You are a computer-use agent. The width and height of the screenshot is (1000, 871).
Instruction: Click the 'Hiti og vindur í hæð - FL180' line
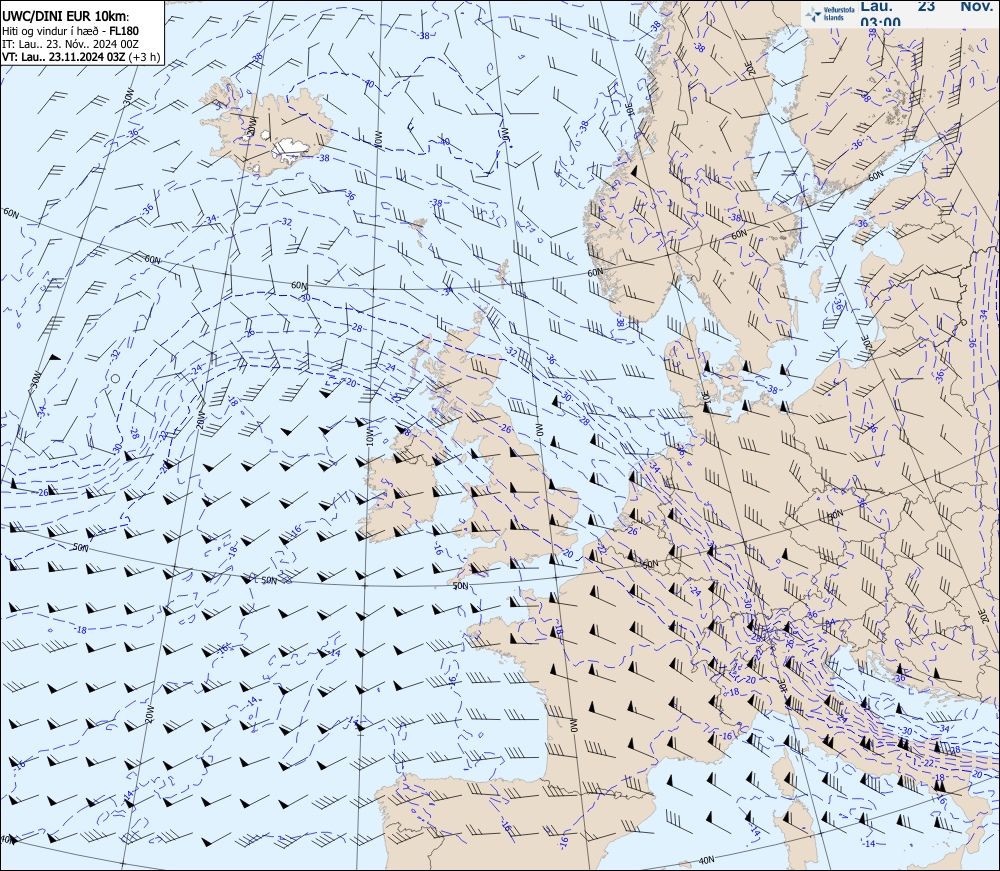click(70, 31)
